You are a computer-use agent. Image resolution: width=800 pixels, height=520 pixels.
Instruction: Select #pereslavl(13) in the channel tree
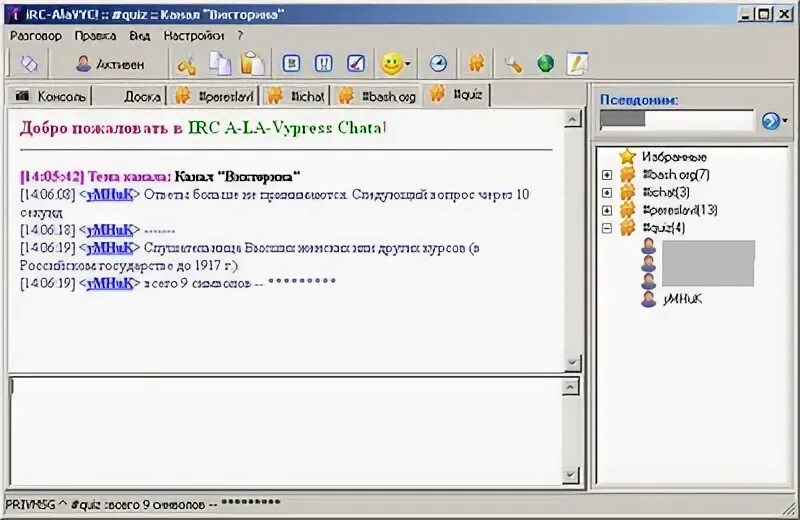pyautogui.click(x=680, y=210)
